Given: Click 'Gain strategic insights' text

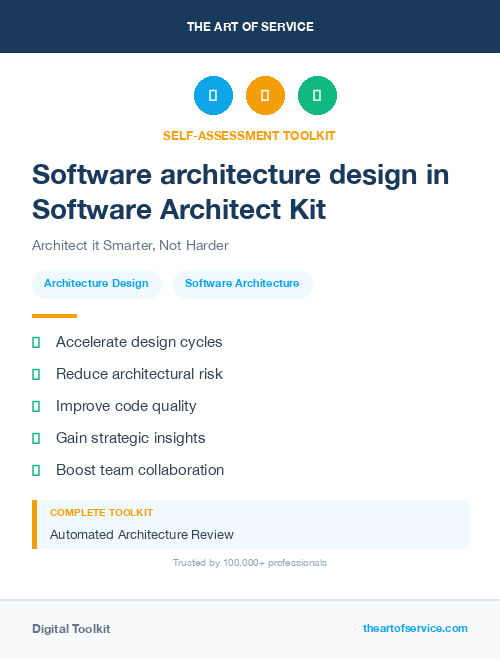Looking at the screenshot, I should [131, 438].
